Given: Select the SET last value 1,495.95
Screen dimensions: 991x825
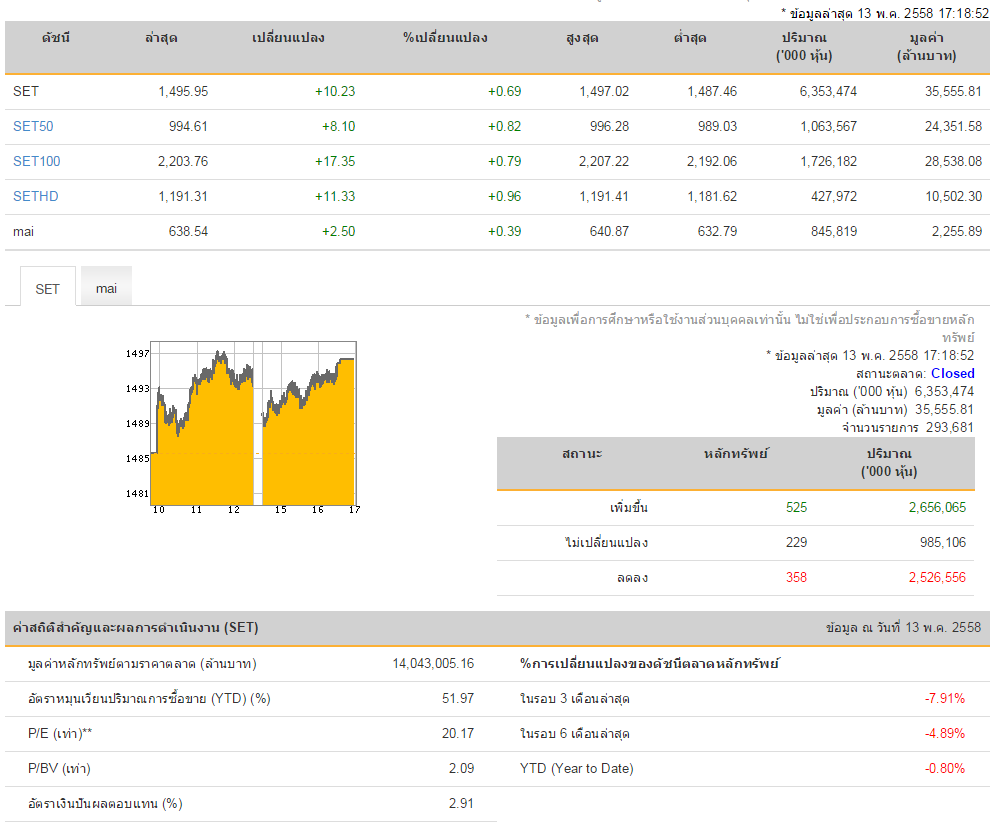Looking at the screenshot, I should [183, 92].
